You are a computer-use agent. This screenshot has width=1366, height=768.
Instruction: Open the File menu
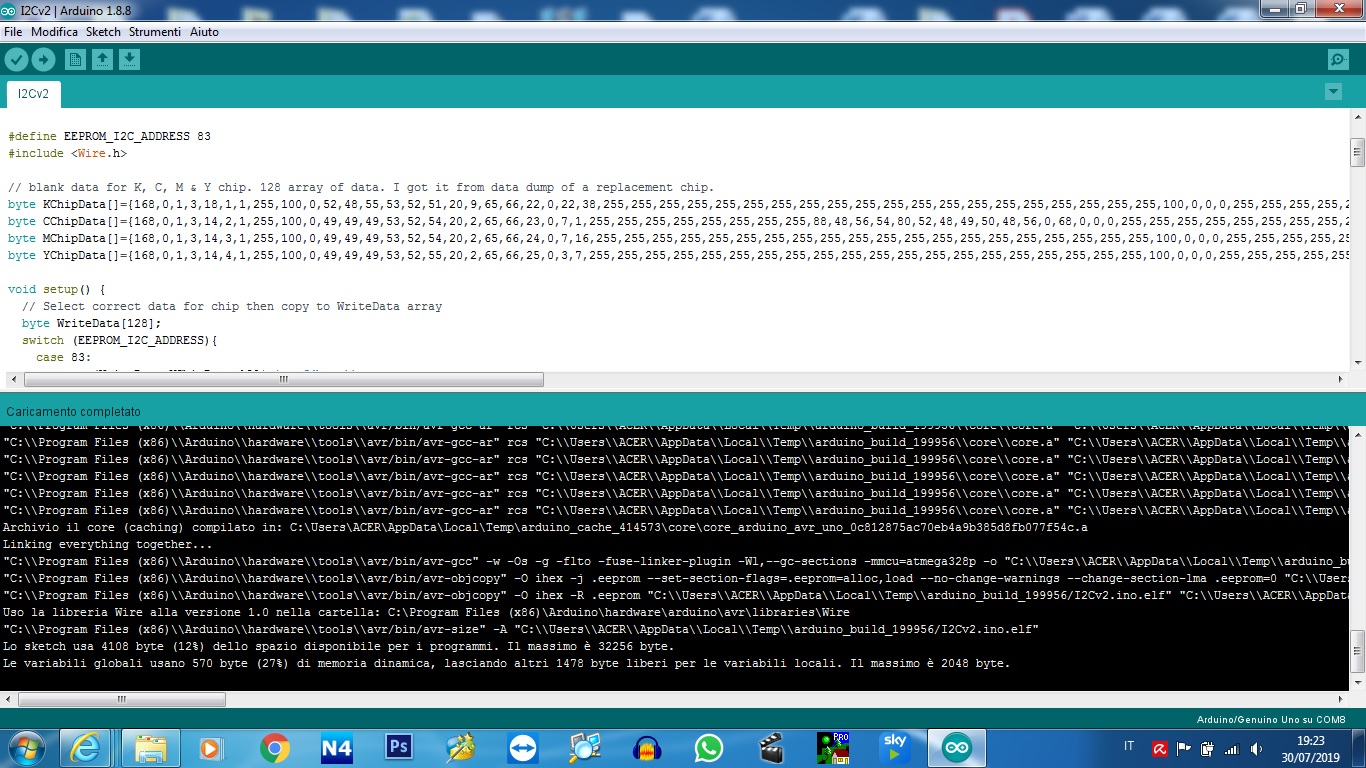click(x=13, y=32)
